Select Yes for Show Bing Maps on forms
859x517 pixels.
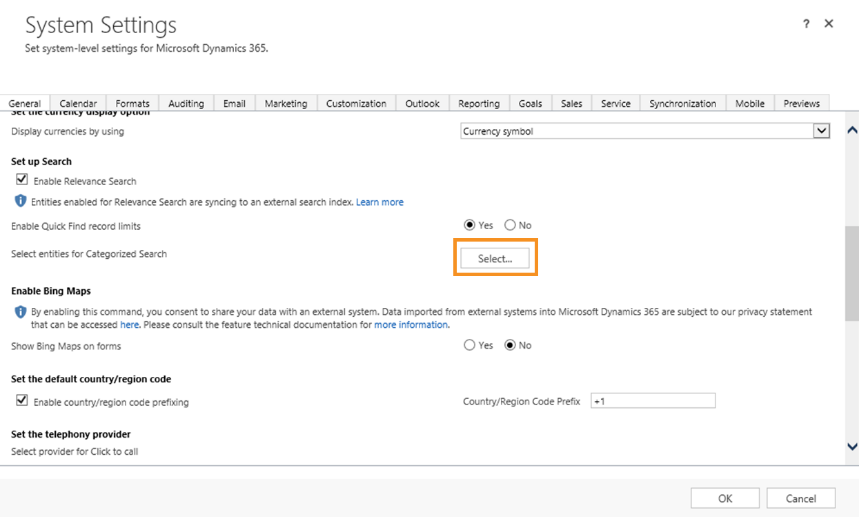coord(470,346)
